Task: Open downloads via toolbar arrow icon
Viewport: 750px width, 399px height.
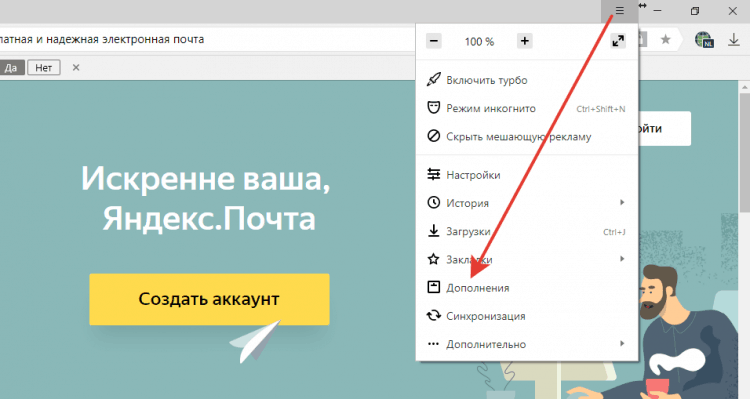Action: [x=734, y=39]
